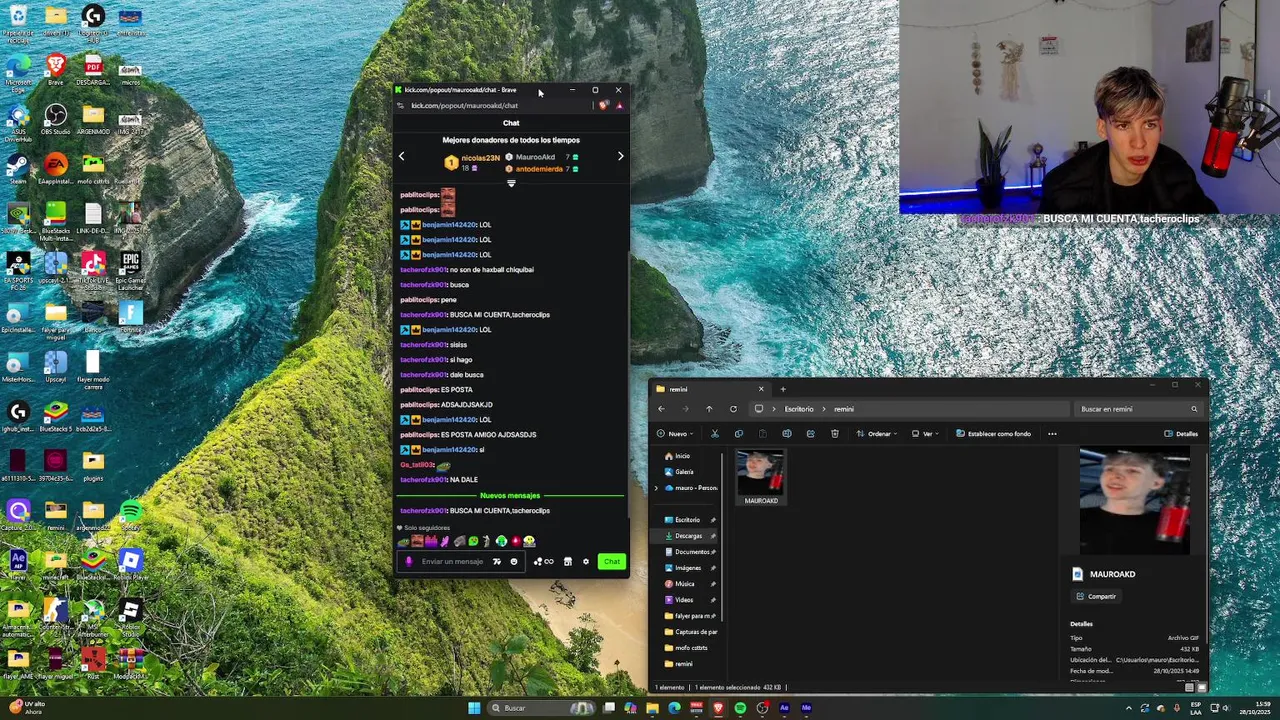Viewport: 1280px width, 720px height.
Task: Click the Windows taskbar Buscar search box
Action: [539, 708]
